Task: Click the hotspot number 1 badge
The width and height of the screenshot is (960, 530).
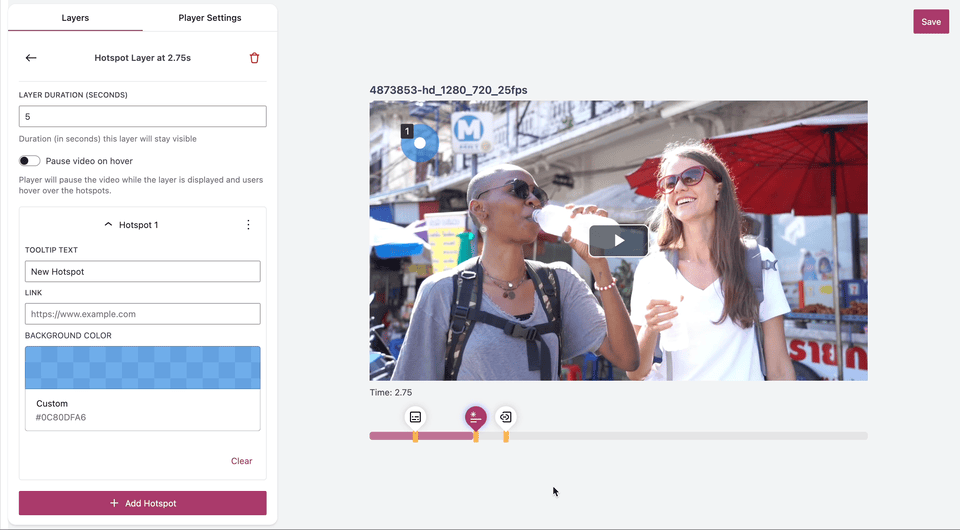Action: [x=407, y=131]
